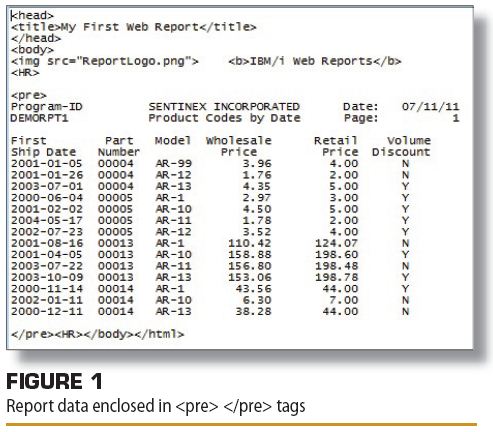
Task: Click the Part Number column header
Action: [119, 146]
